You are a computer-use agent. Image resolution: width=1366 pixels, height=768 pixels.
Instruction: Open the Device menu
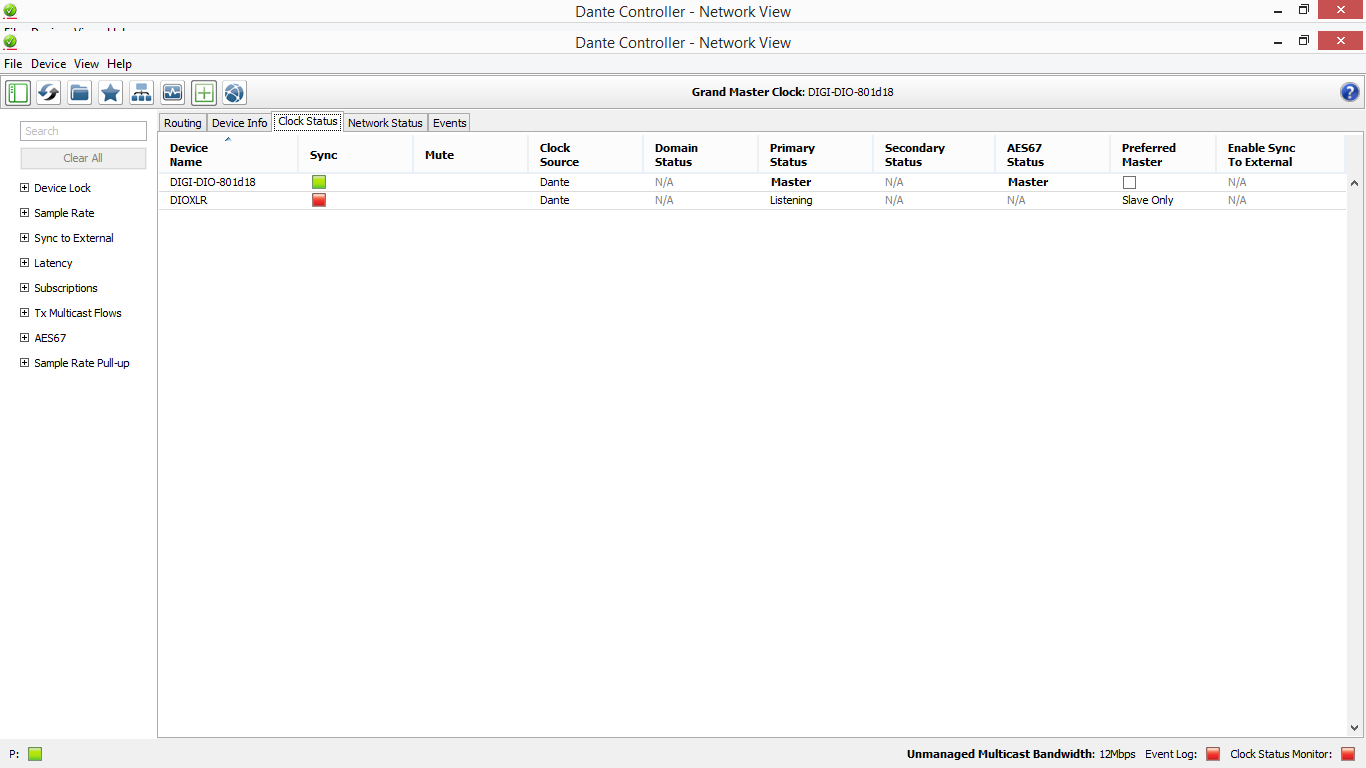48,64
